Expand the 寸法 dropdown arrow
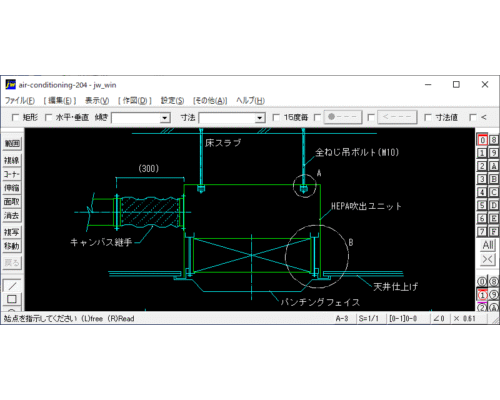This screenshot has width=500, height=400. tap(260, 118)
